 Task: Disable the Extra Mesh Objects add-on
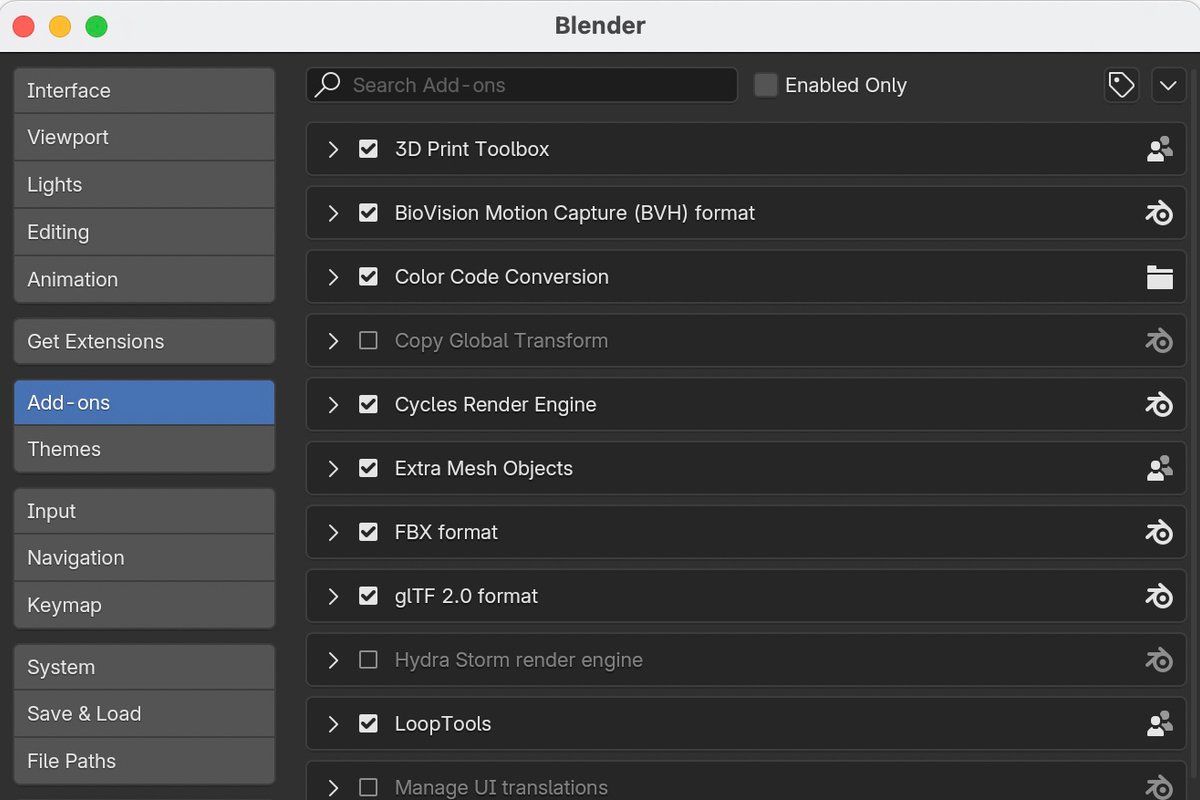[x=368, y=469]
